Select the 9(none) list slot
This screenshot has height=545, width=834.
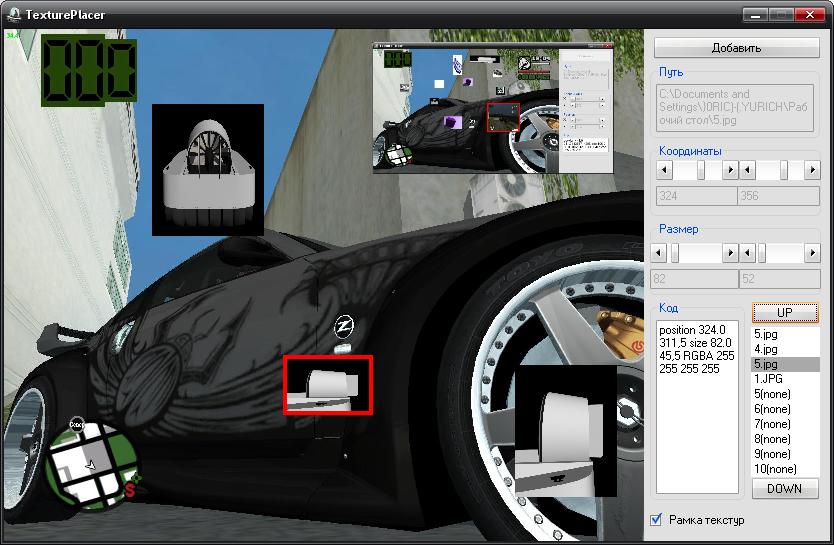click(x=785, y=454)
